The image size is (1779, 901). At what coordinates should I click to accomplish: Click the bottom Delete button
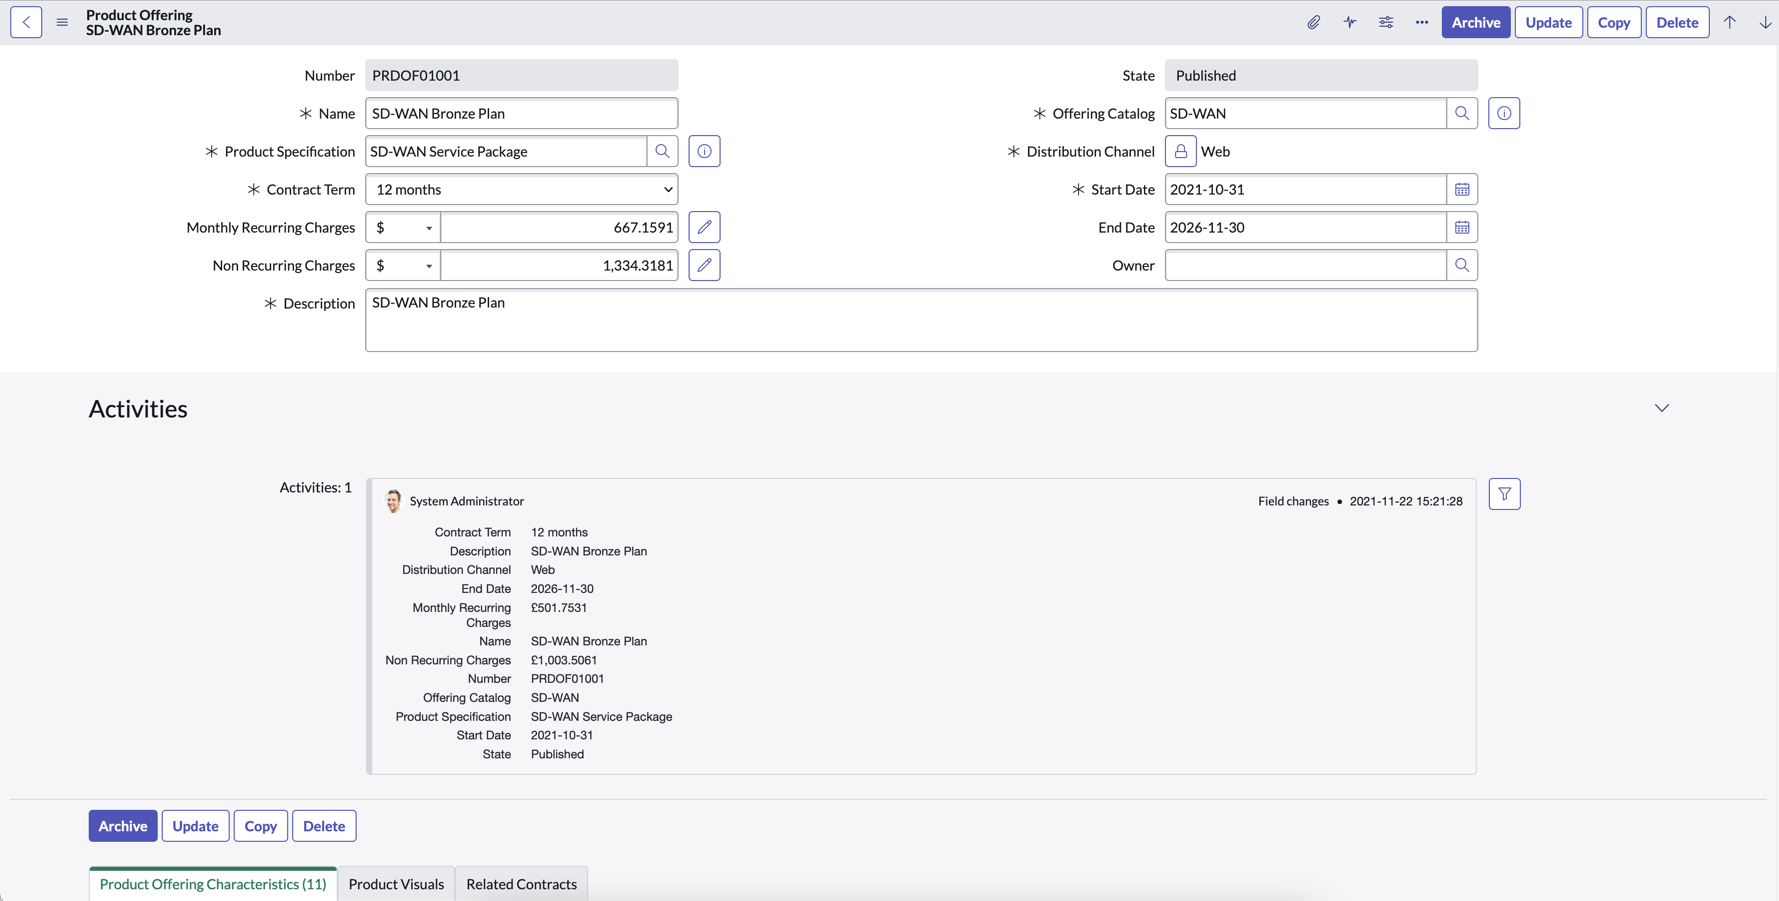[324, 826]
